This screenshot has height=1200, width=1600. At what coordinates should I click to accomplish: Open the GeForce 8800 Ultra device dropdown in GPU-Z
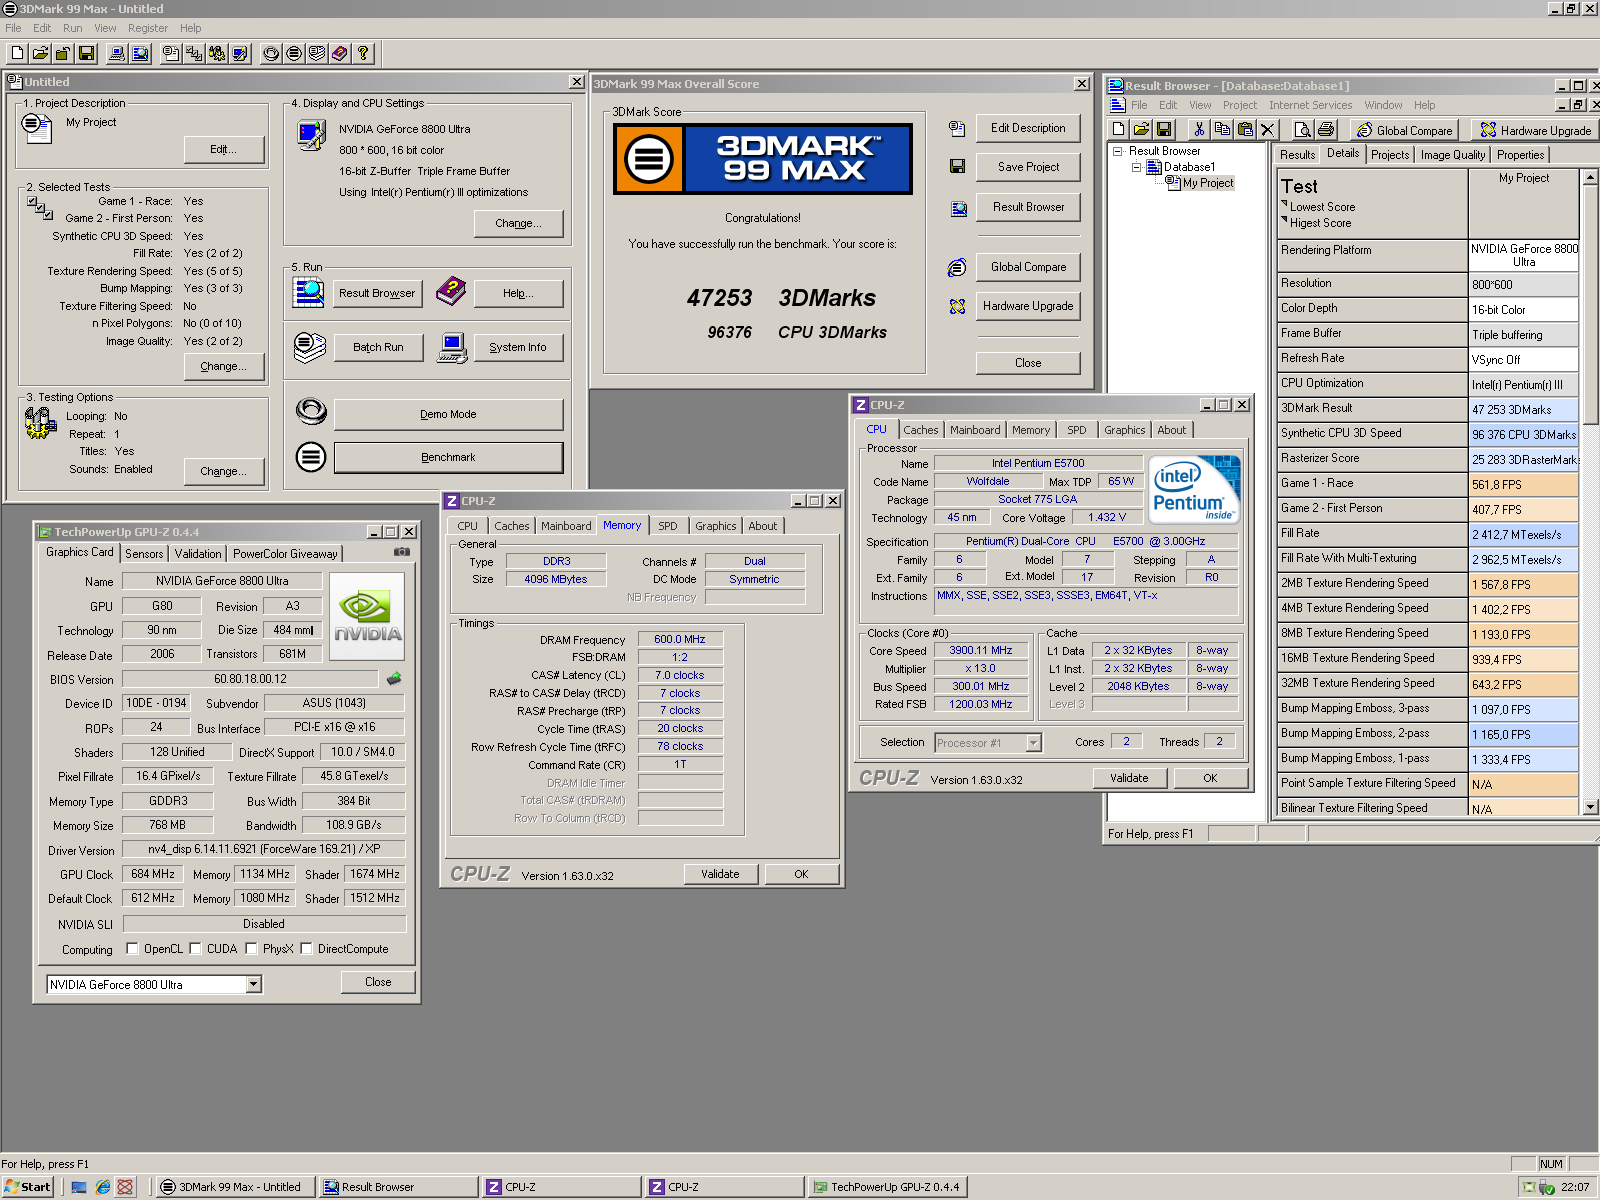pos(254,984)
